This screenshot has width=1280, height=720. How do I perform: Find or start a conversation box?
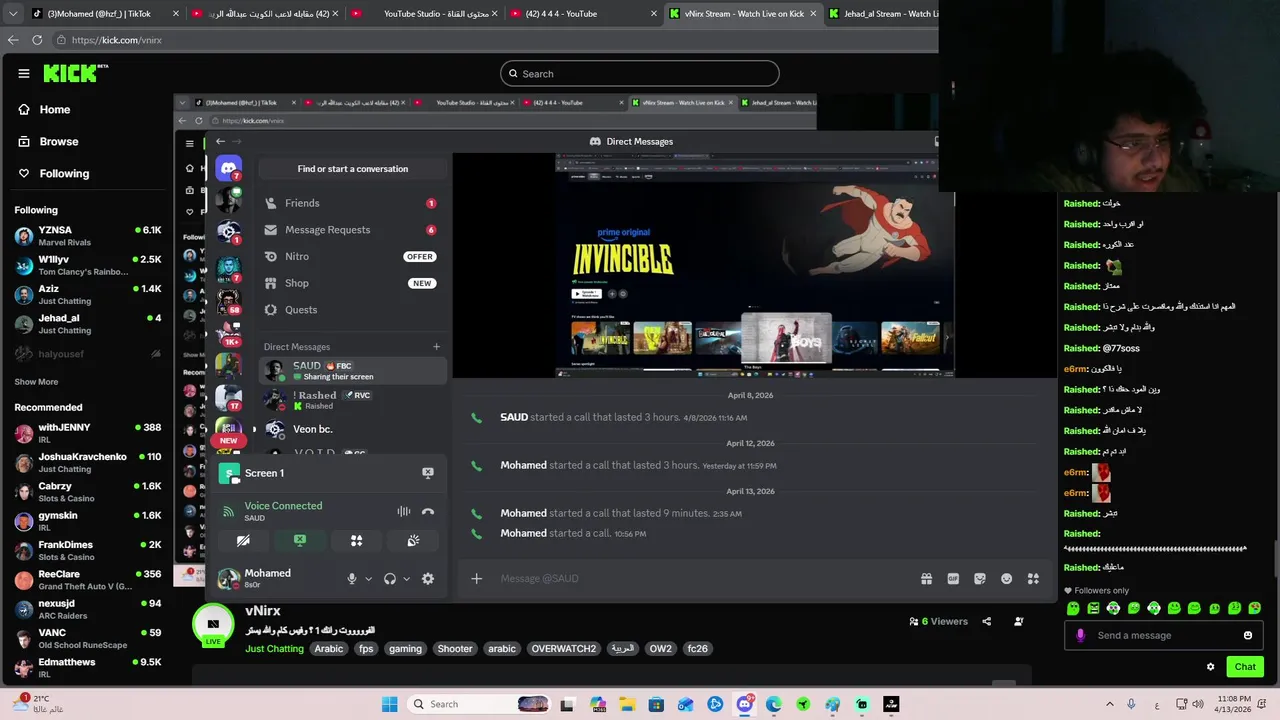pyautogui.click(x=352, y=169)
